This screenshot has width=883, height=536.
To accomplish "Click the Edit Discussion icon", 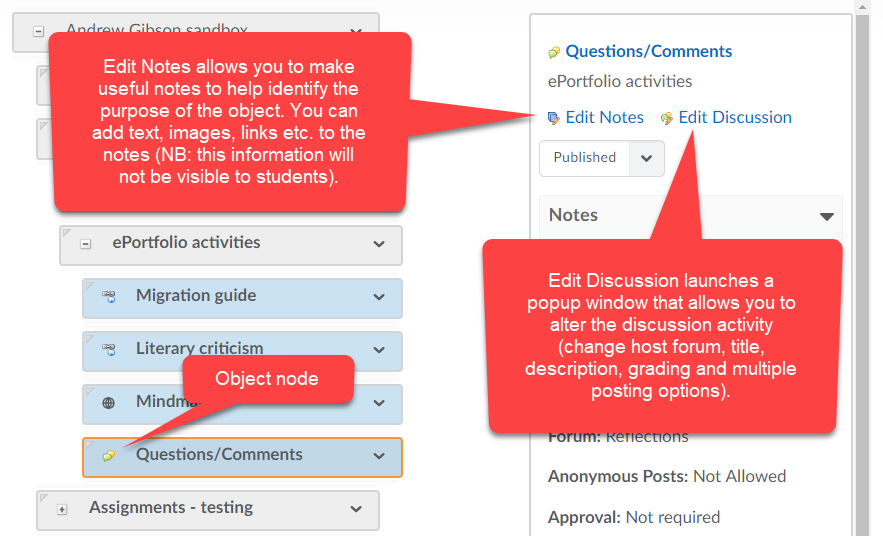I will 667,118.
